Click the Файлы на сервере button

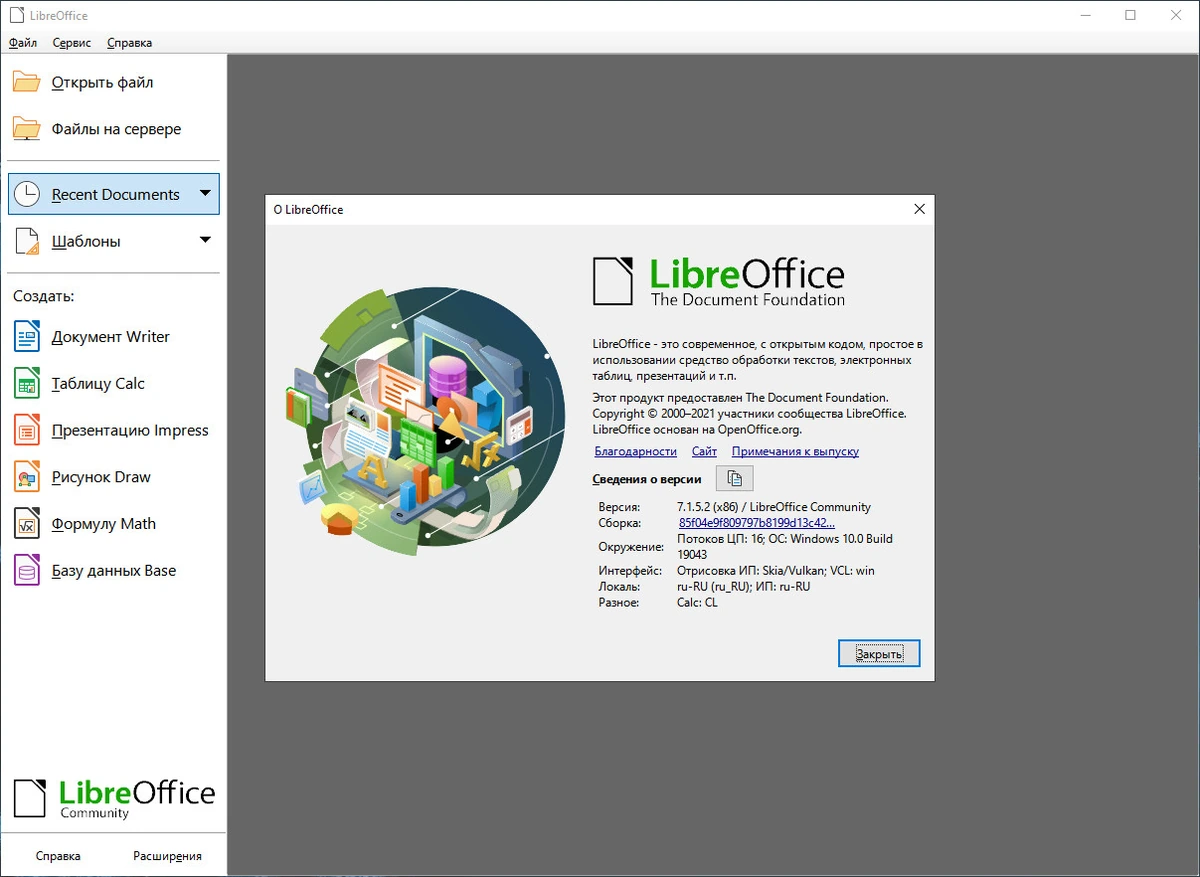(x=113, y=129)
